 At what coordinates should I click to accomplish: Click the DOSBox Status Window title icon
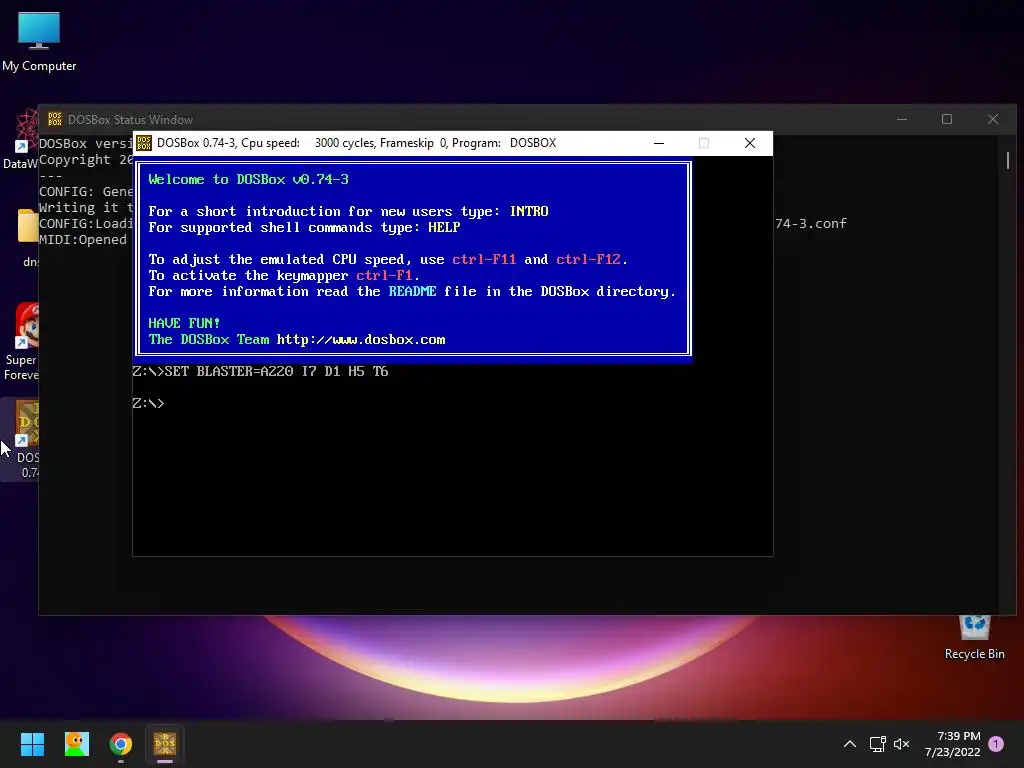55,119
